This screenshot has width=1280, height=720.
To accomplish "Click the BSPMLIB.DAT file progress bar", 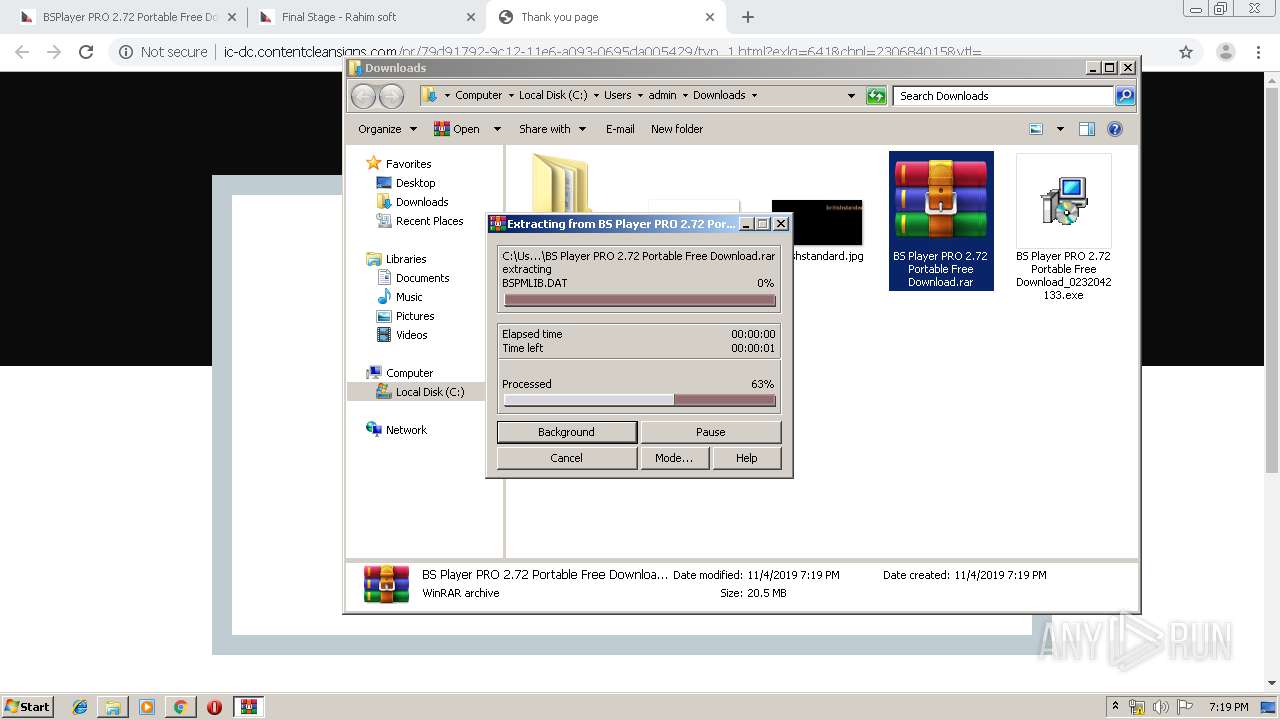I will [640, 300].
